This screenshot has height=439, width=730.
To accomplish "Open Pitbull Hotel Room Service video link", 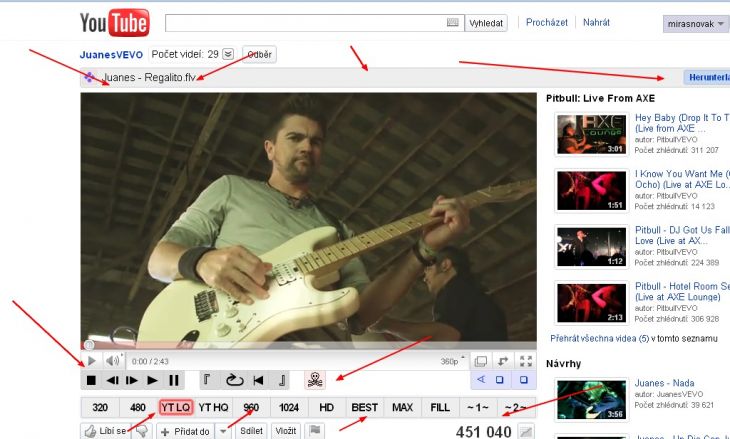I will pos(682,291).
